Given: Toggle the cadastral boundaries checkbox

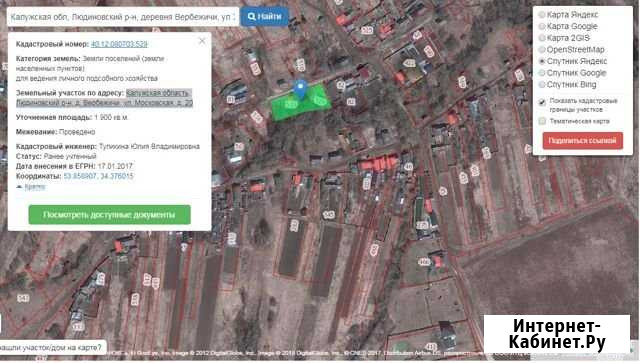Looking at the screenshot, I should [x=542, y=102].
